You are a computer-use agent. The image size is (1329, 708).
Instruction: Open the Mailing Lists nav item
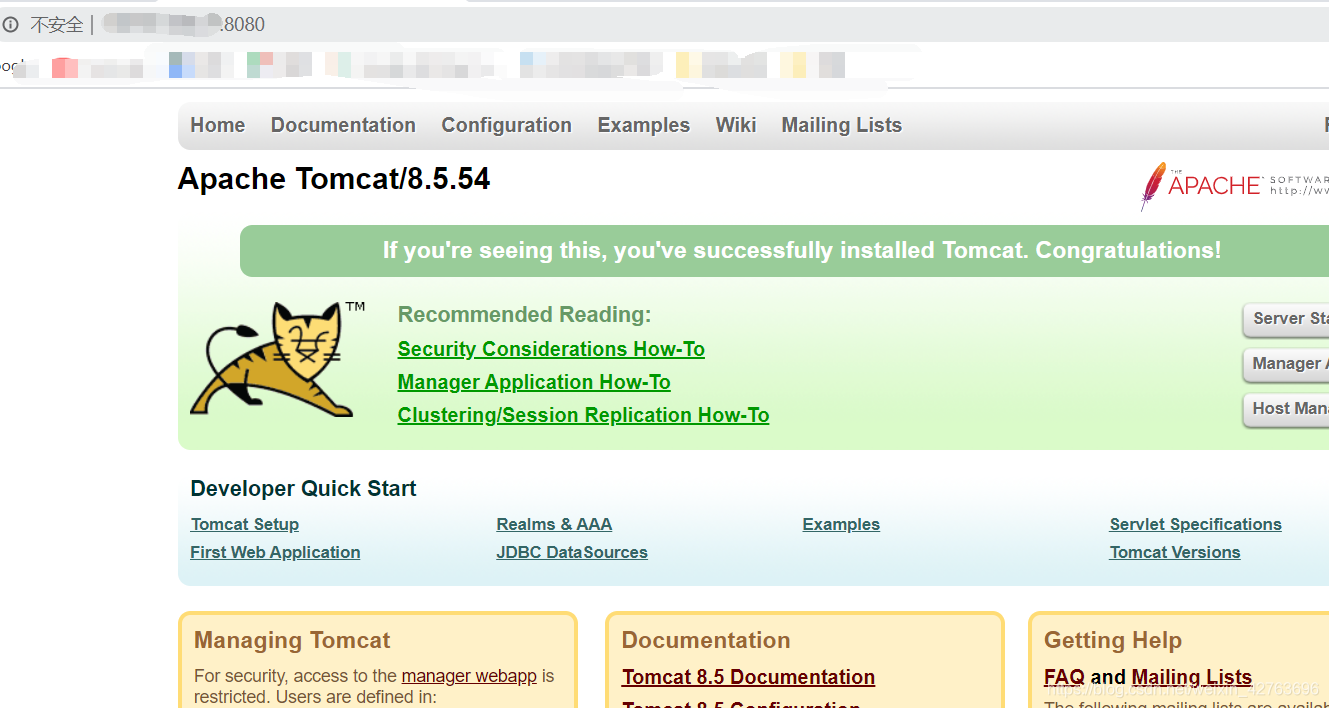pos(842,125)
